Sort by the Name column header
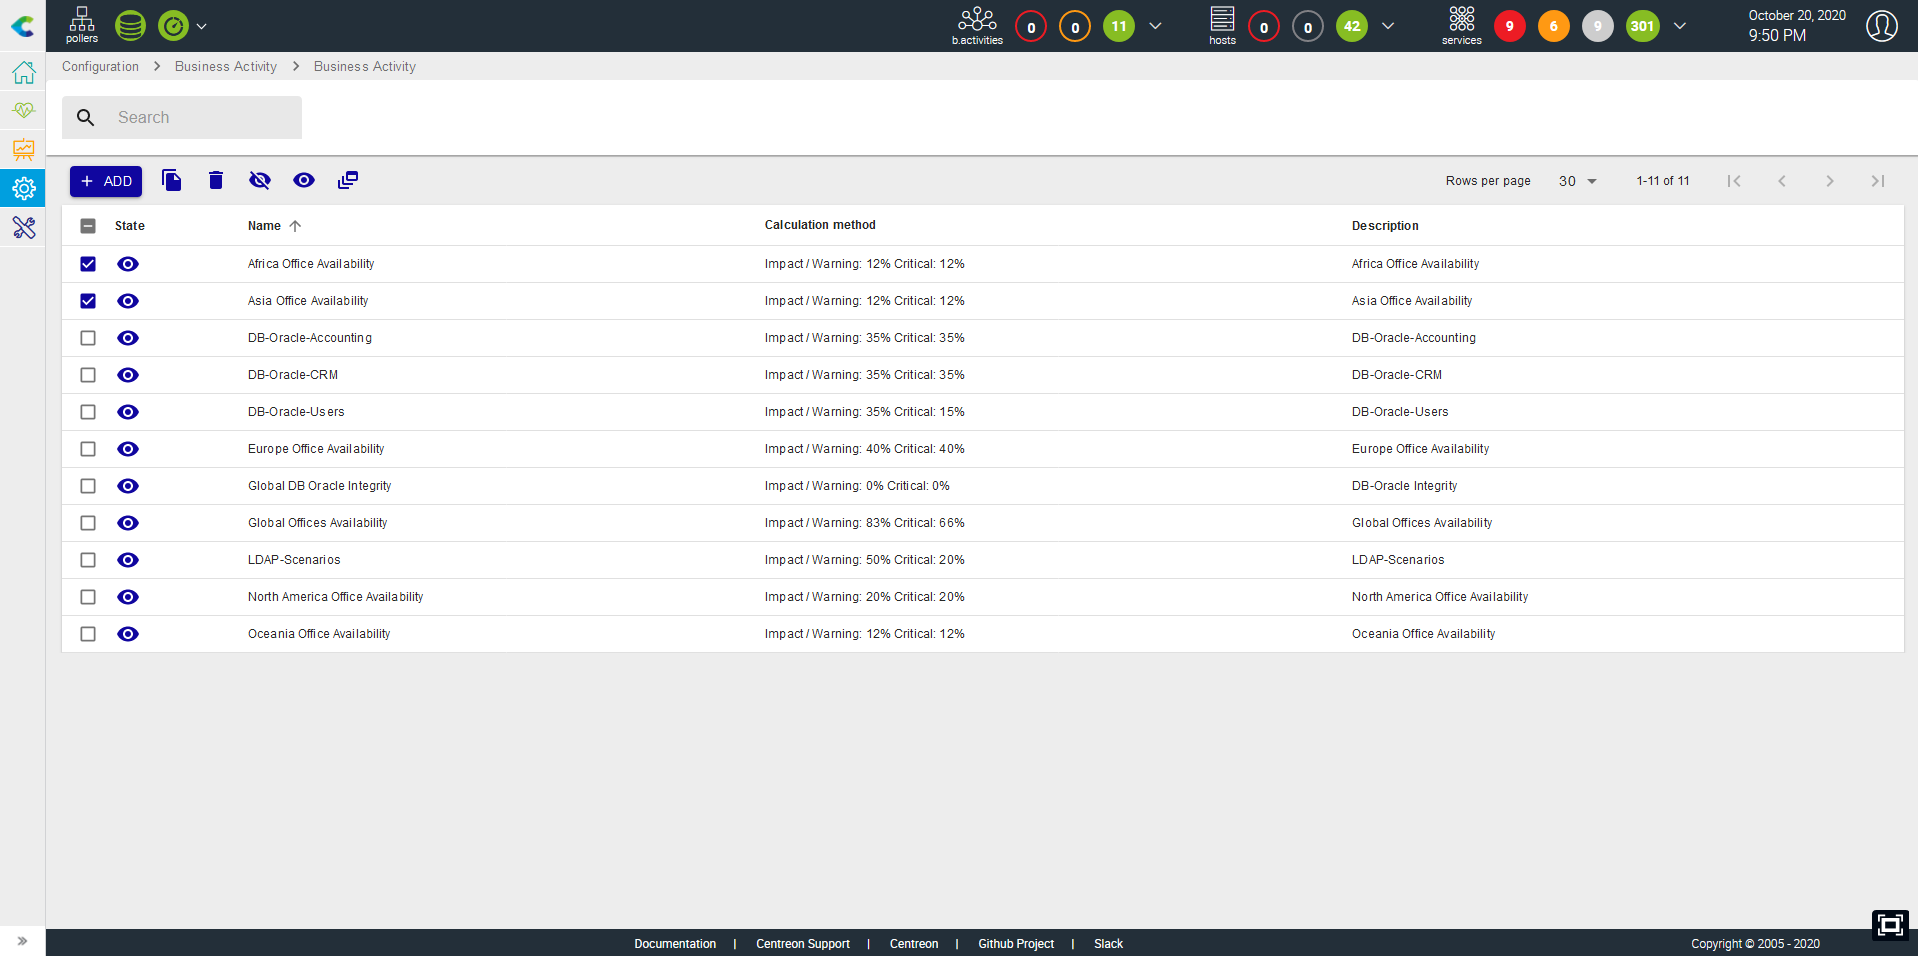The image size is (1918, 956). [265, 226]
